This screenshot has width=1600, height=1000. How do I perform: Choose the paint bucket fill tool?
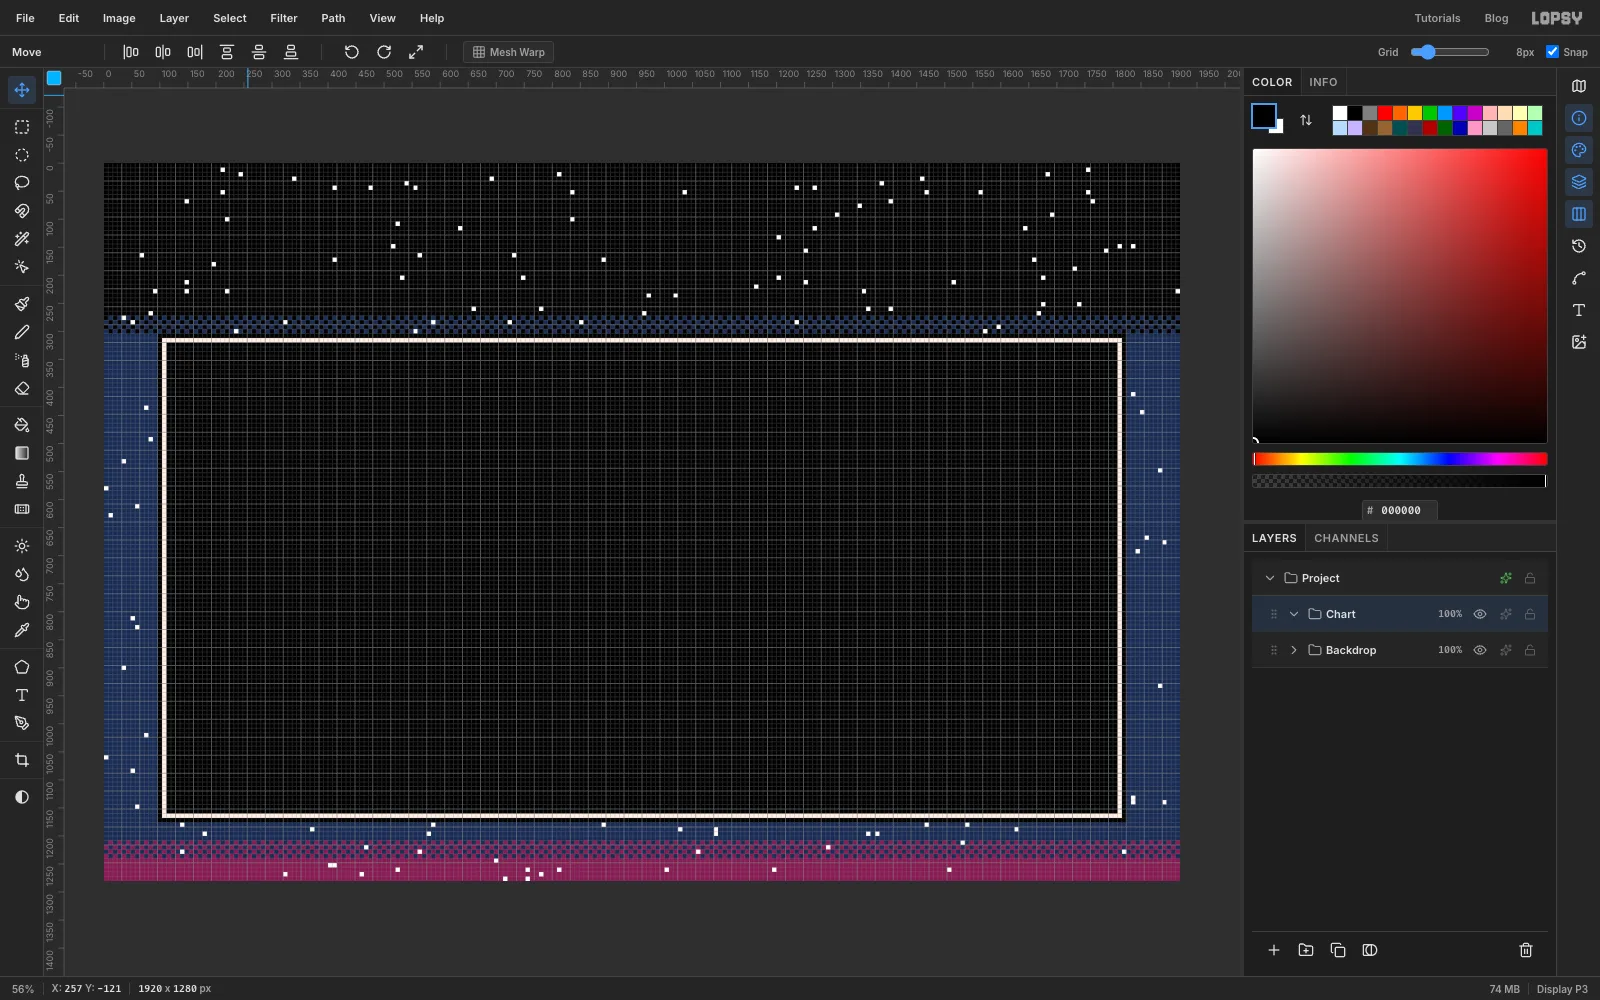tap(22, 425)
